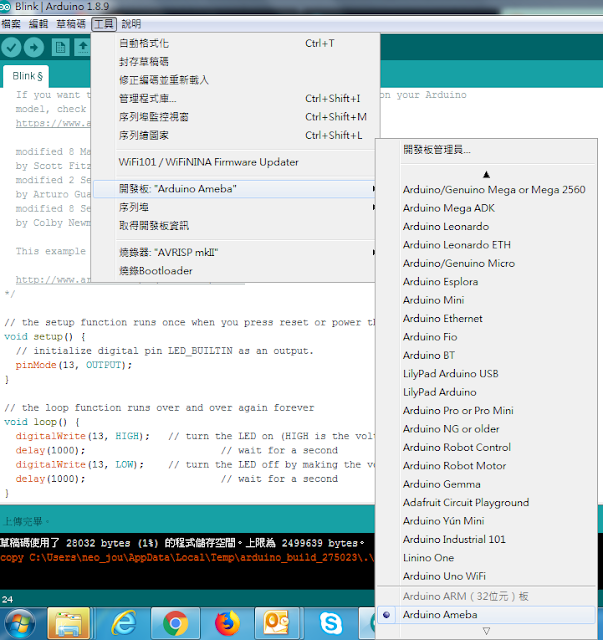603x640 pixels.
Task: Click the Open sketch up-arrow icon
Action: click(x=82, y=48)
